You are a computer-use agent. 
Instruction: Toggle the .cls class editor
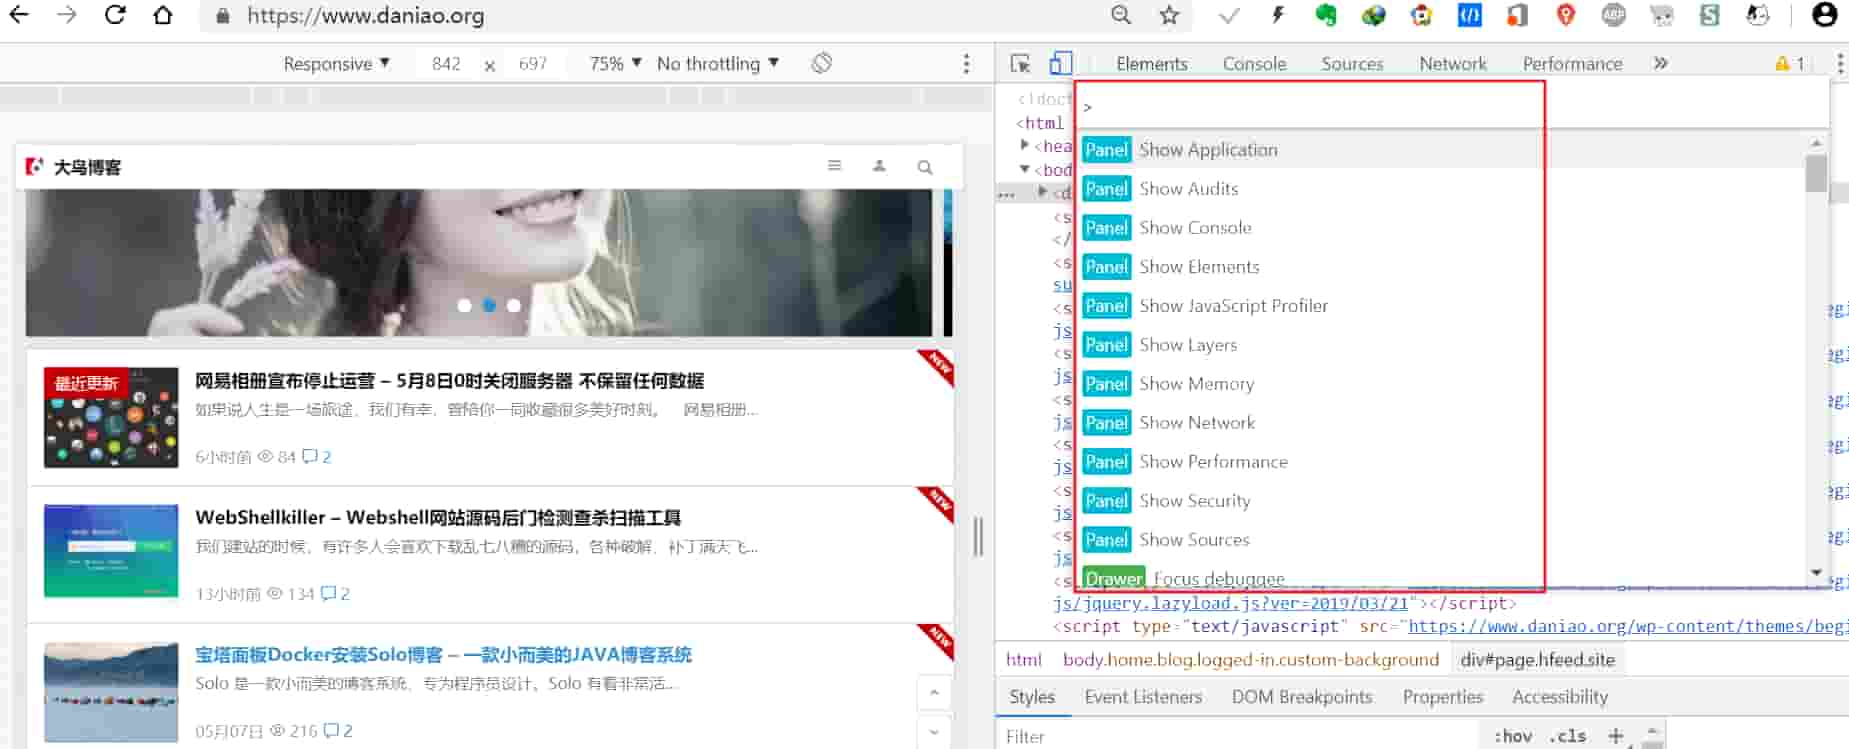click(1567, 736)
